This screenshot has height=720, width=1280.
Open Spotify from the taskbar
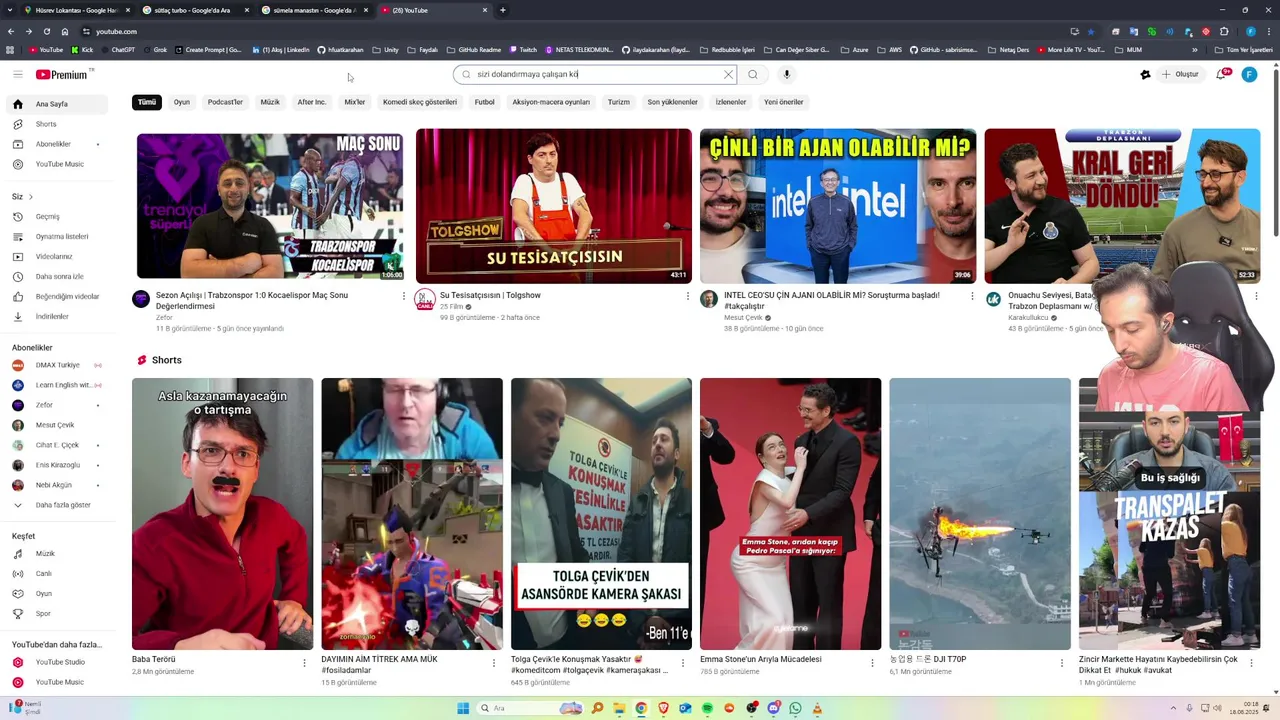coord(707,708)
